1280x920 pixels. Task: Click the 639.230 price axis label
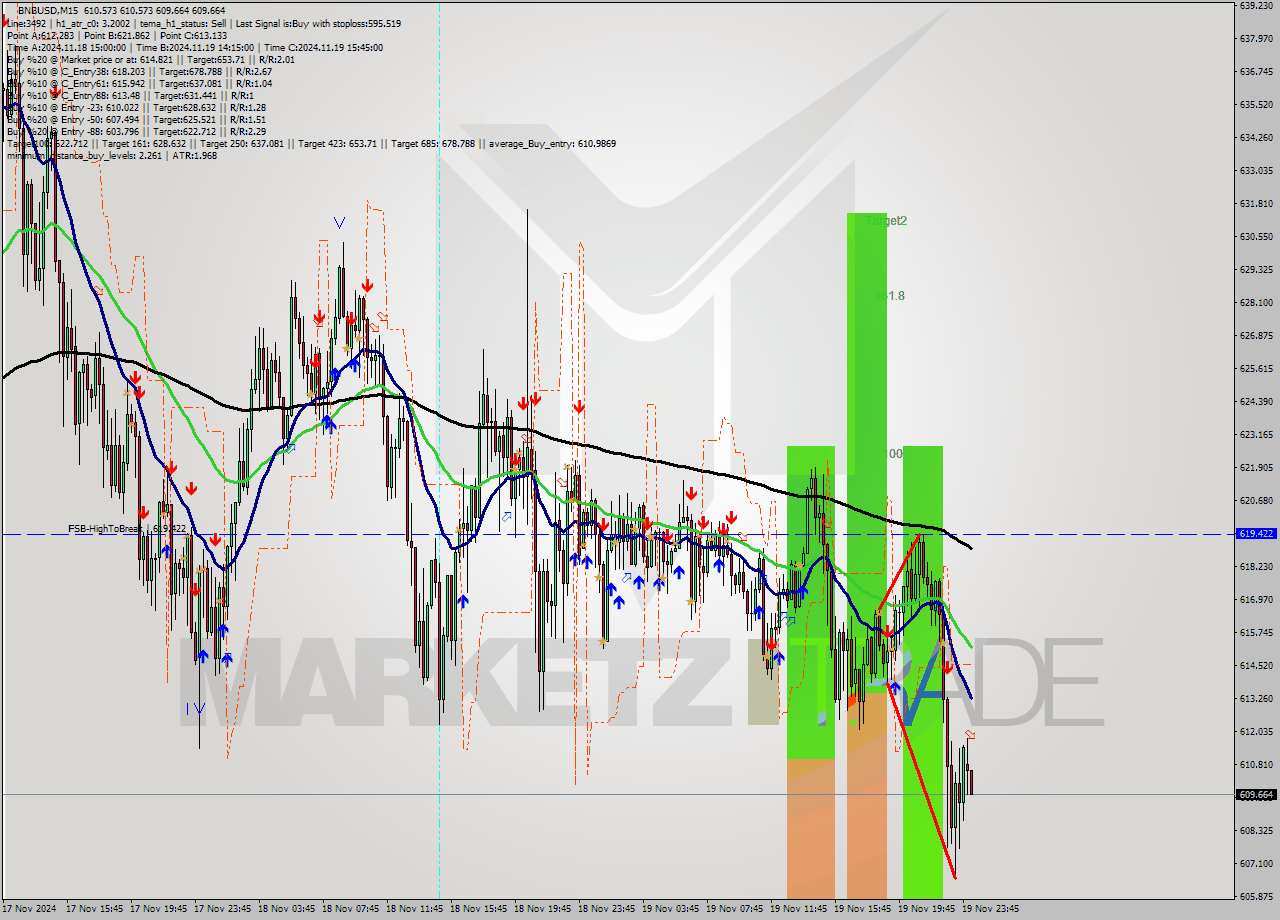(1256, 5)
